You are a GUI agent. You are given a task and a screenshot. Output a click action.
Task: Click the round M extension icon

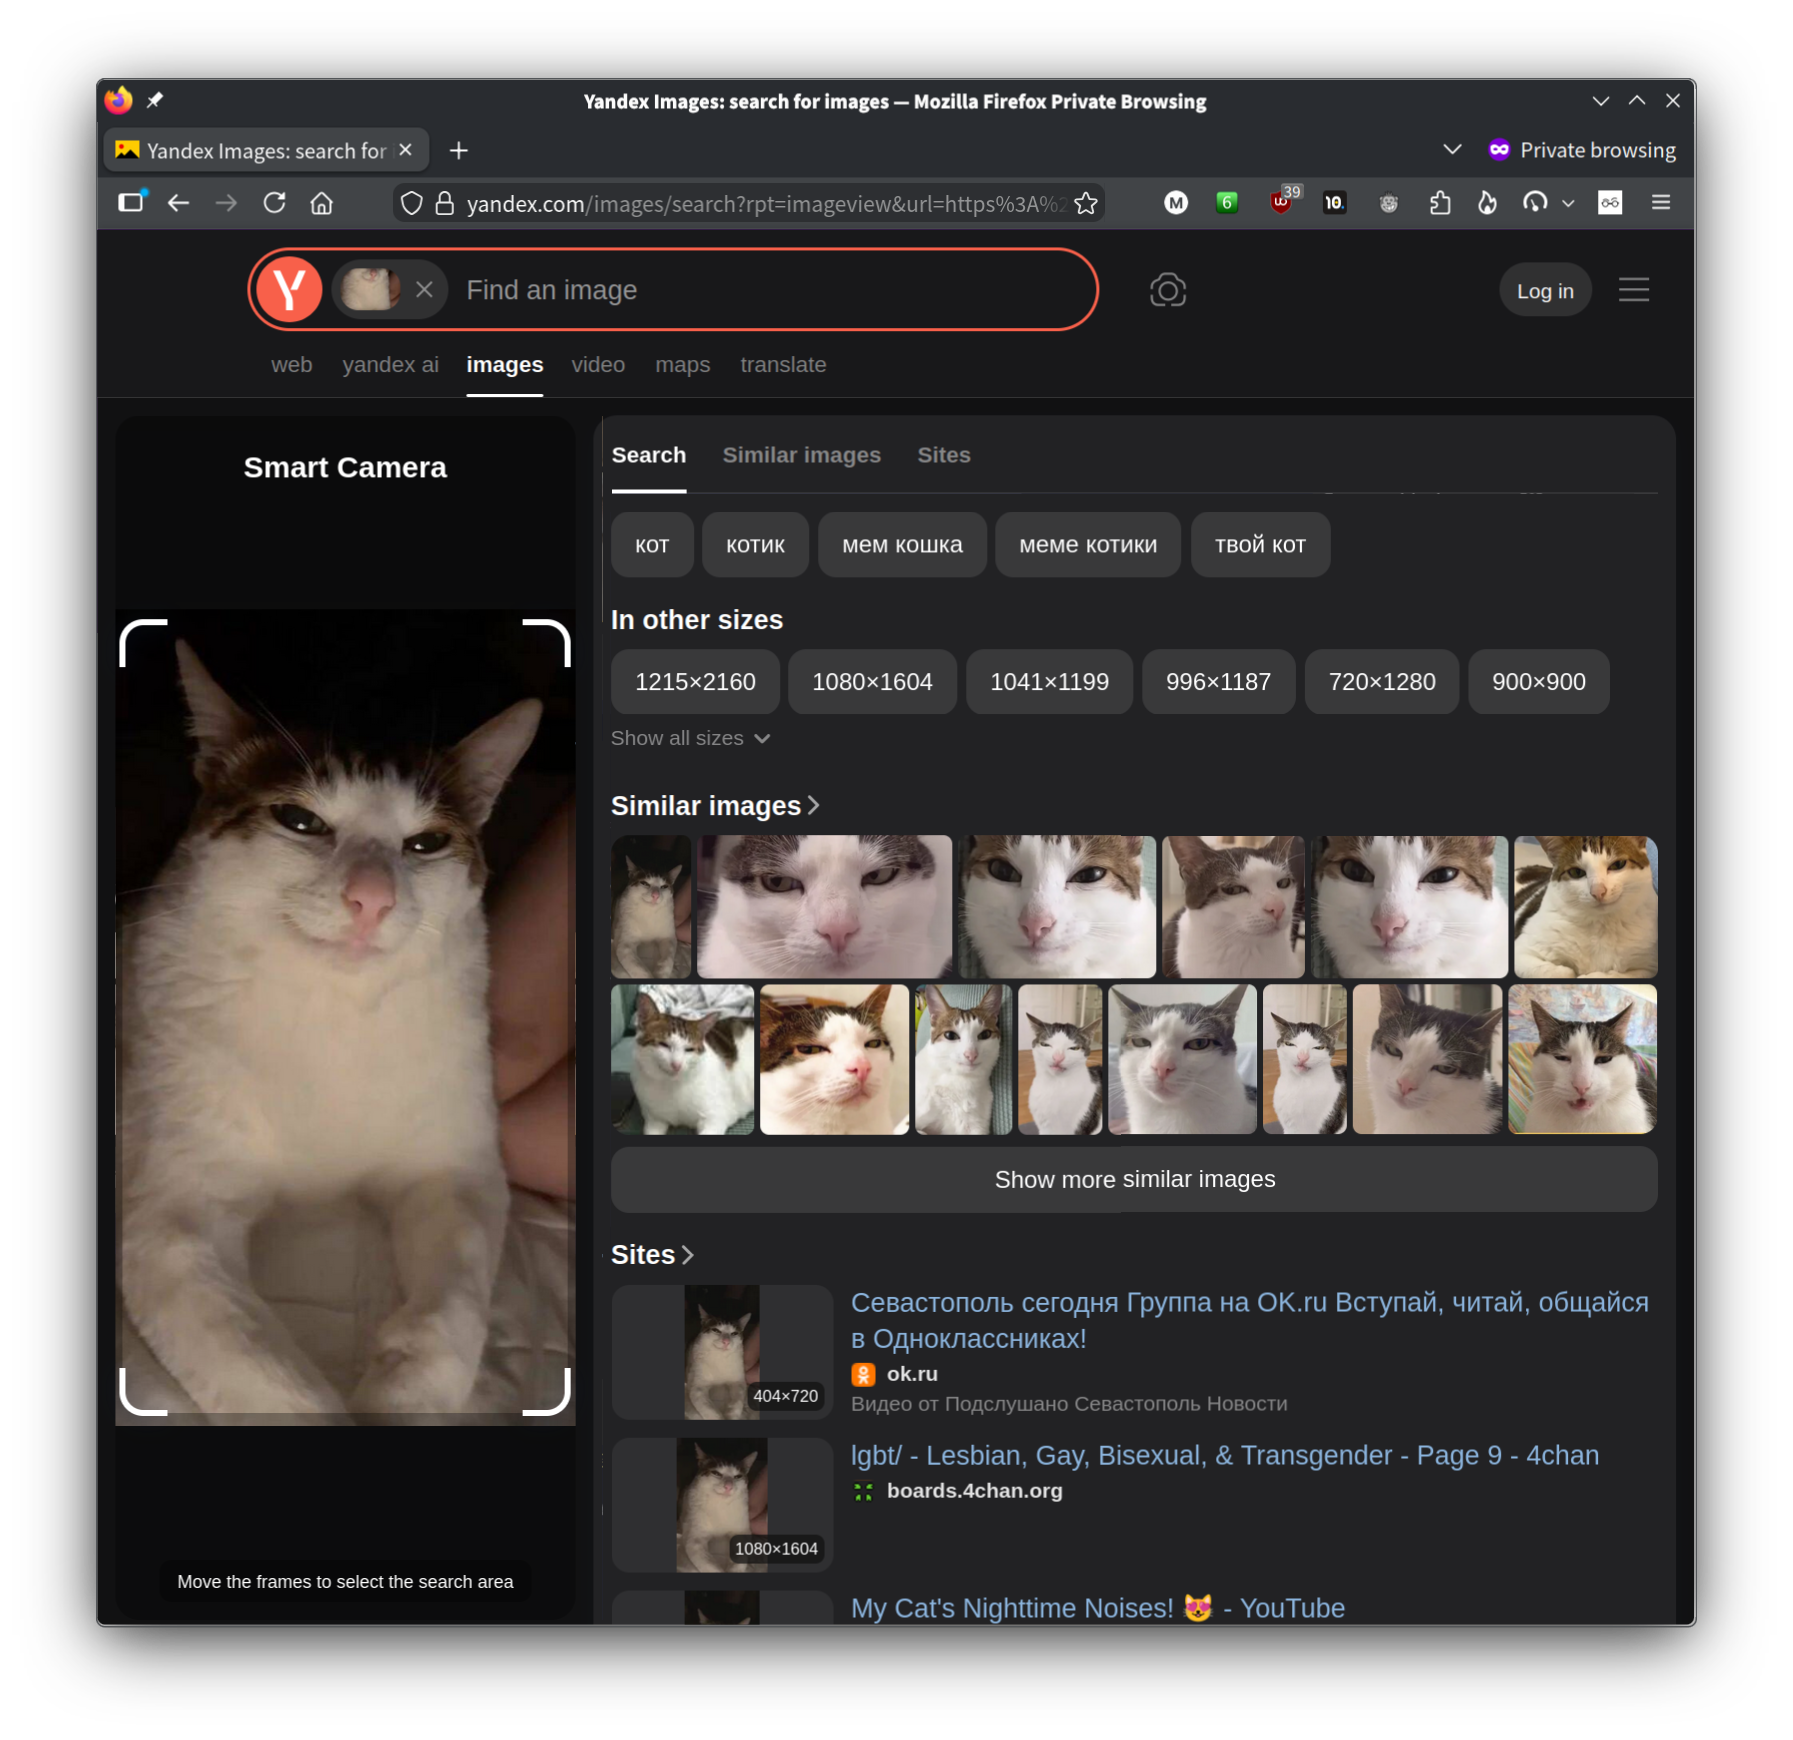1176,204
